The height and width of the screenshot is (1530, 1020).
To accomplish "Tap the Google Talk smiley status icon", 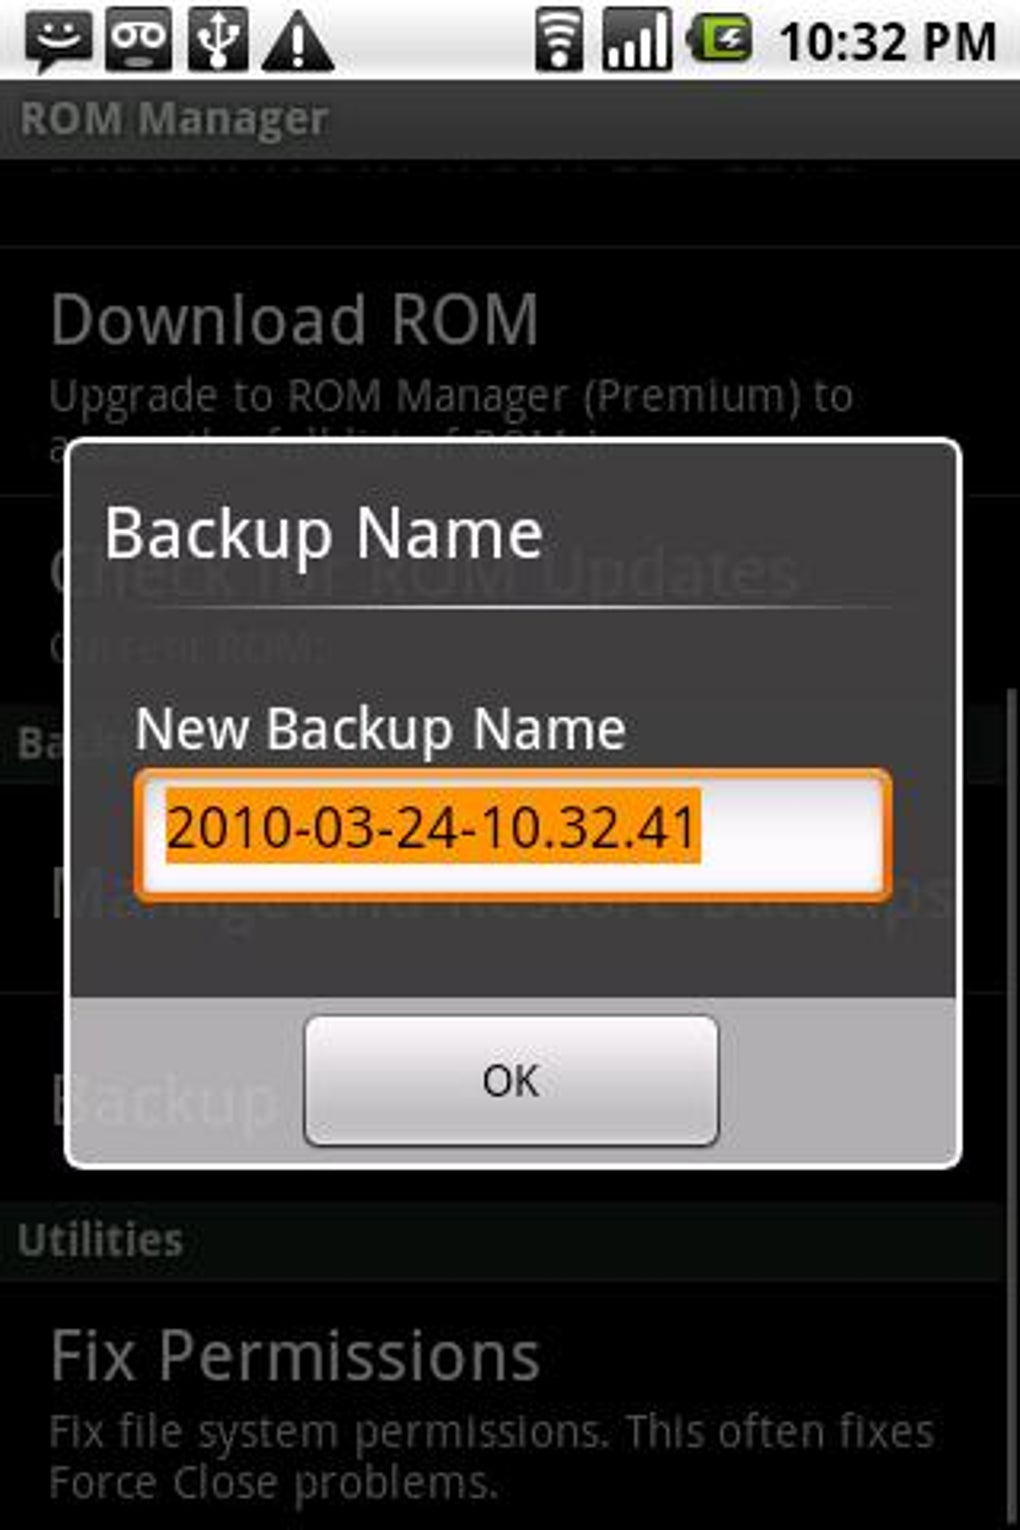I will coord(59,40).
